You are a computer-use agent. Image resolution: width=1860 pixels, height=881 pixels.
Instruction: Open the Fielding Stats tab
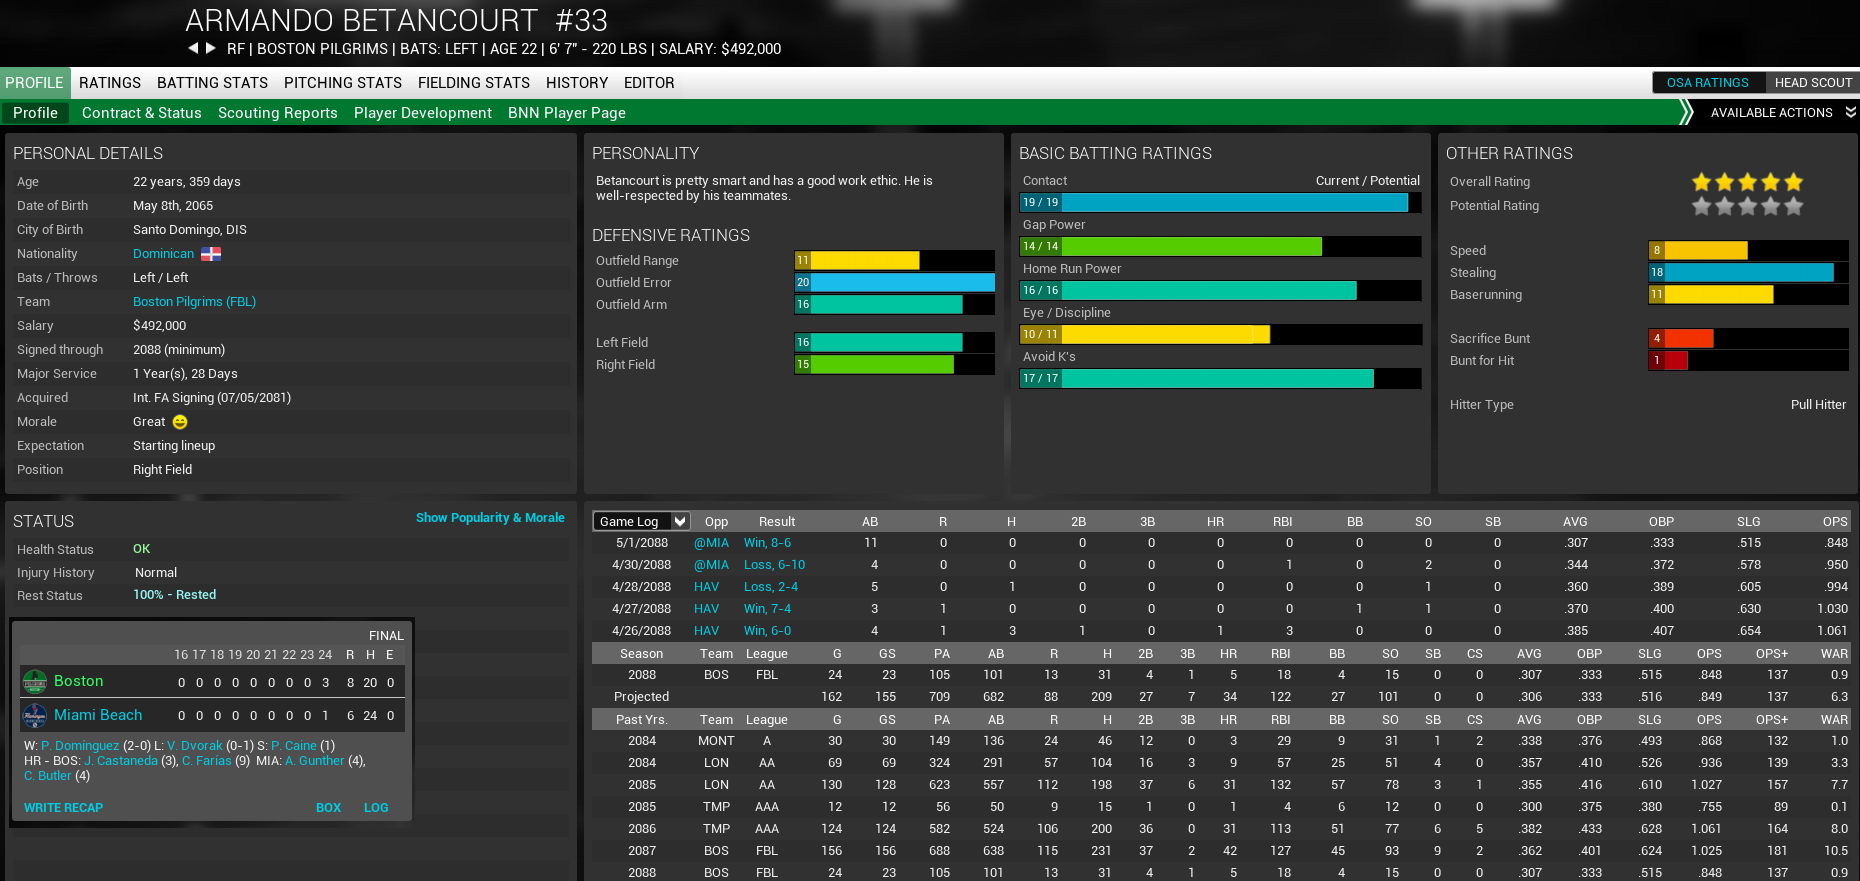(474, 83)
